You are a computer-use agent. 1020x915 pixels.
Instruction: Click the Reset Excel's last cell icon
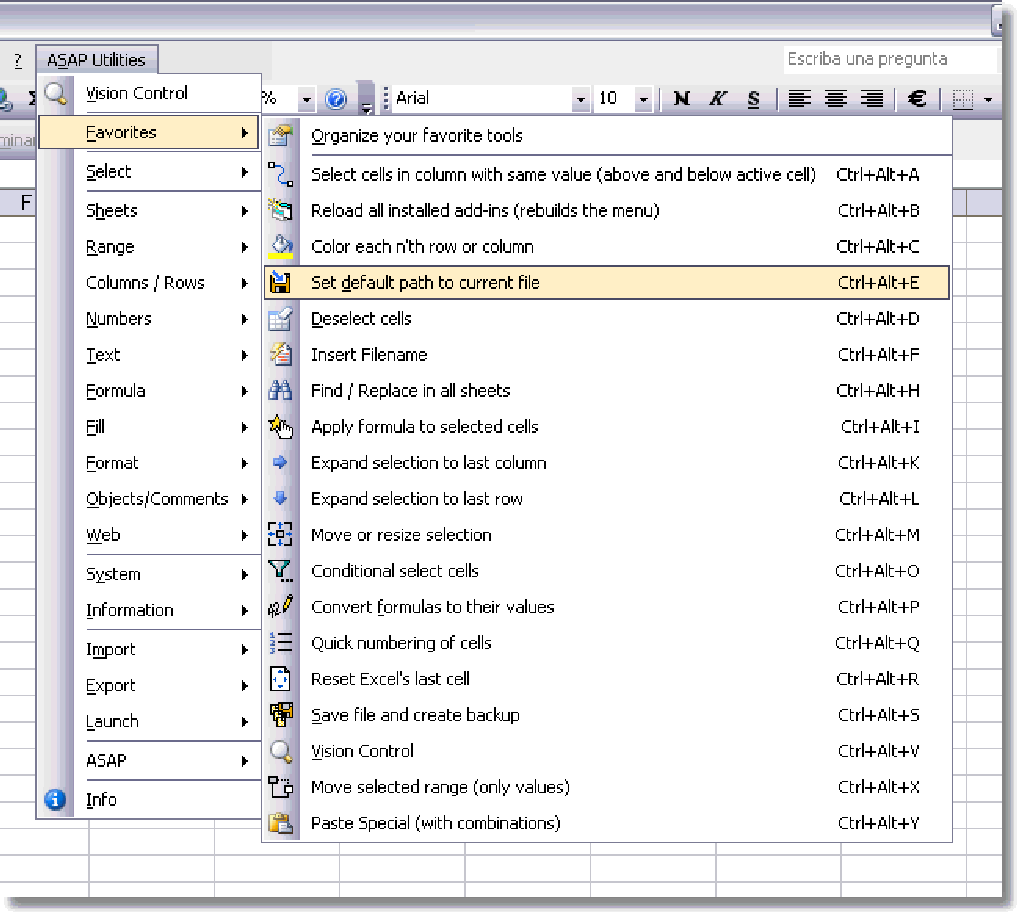tap(280, 679)
